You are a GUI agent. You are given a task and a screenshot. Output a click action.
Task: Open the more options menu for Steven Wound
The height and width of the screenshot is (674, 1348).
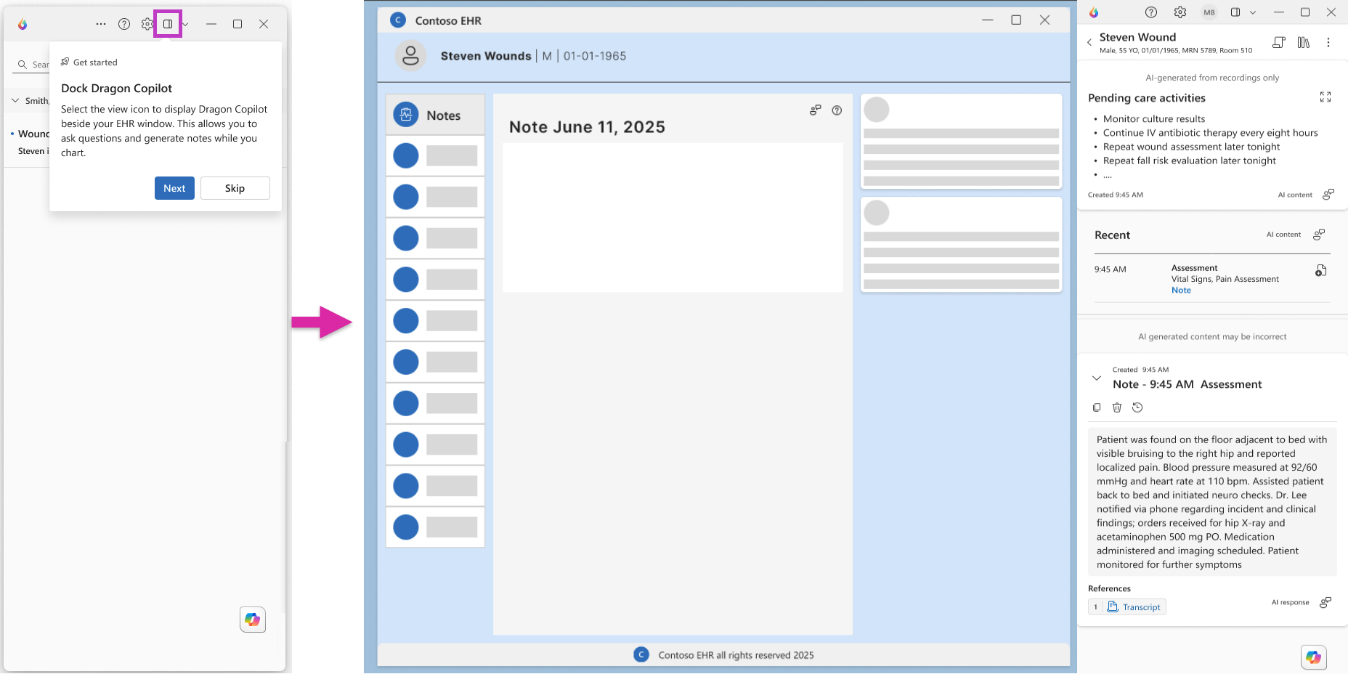click(1328, 43)
